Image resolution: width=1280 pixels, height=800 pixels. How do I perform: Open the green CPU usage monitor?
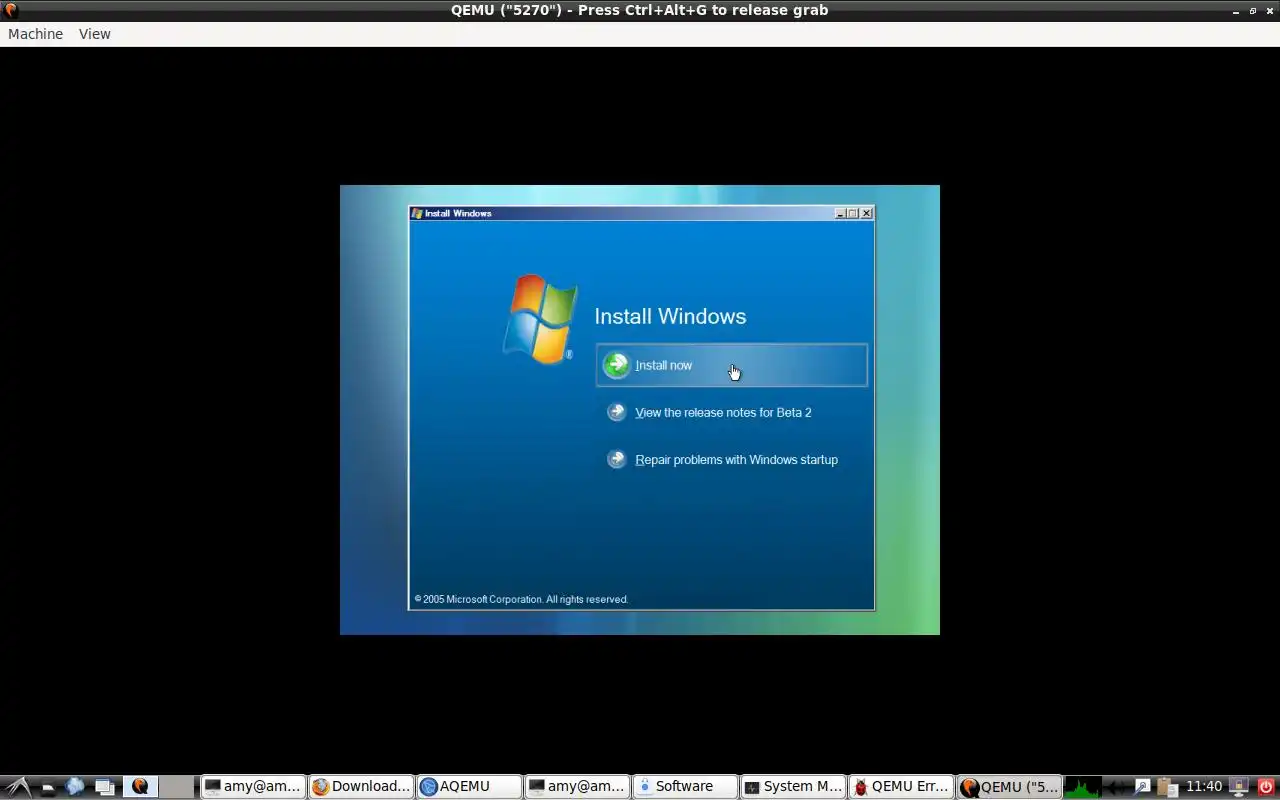1083,787
